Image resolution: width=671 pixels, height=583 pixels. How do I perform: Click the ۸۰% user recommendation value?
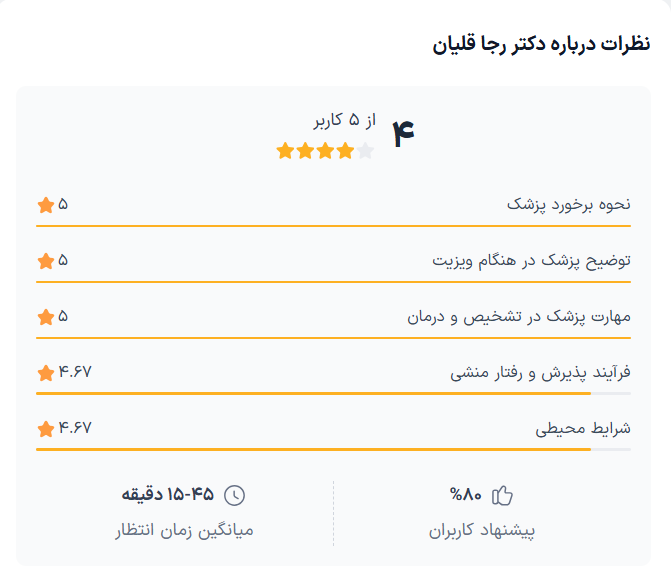click(466, 495)
